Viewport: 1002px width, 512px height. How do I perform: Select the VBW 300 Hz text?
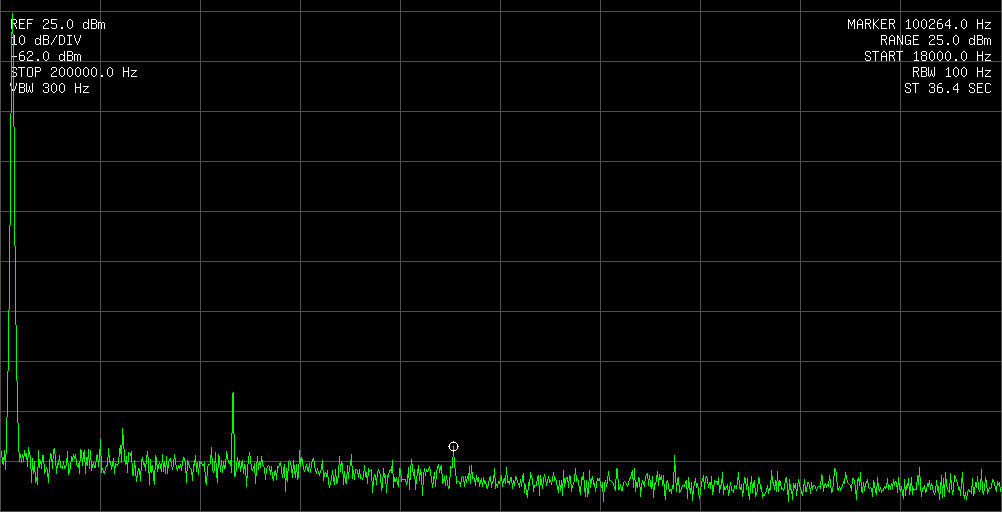coord(50,89)
